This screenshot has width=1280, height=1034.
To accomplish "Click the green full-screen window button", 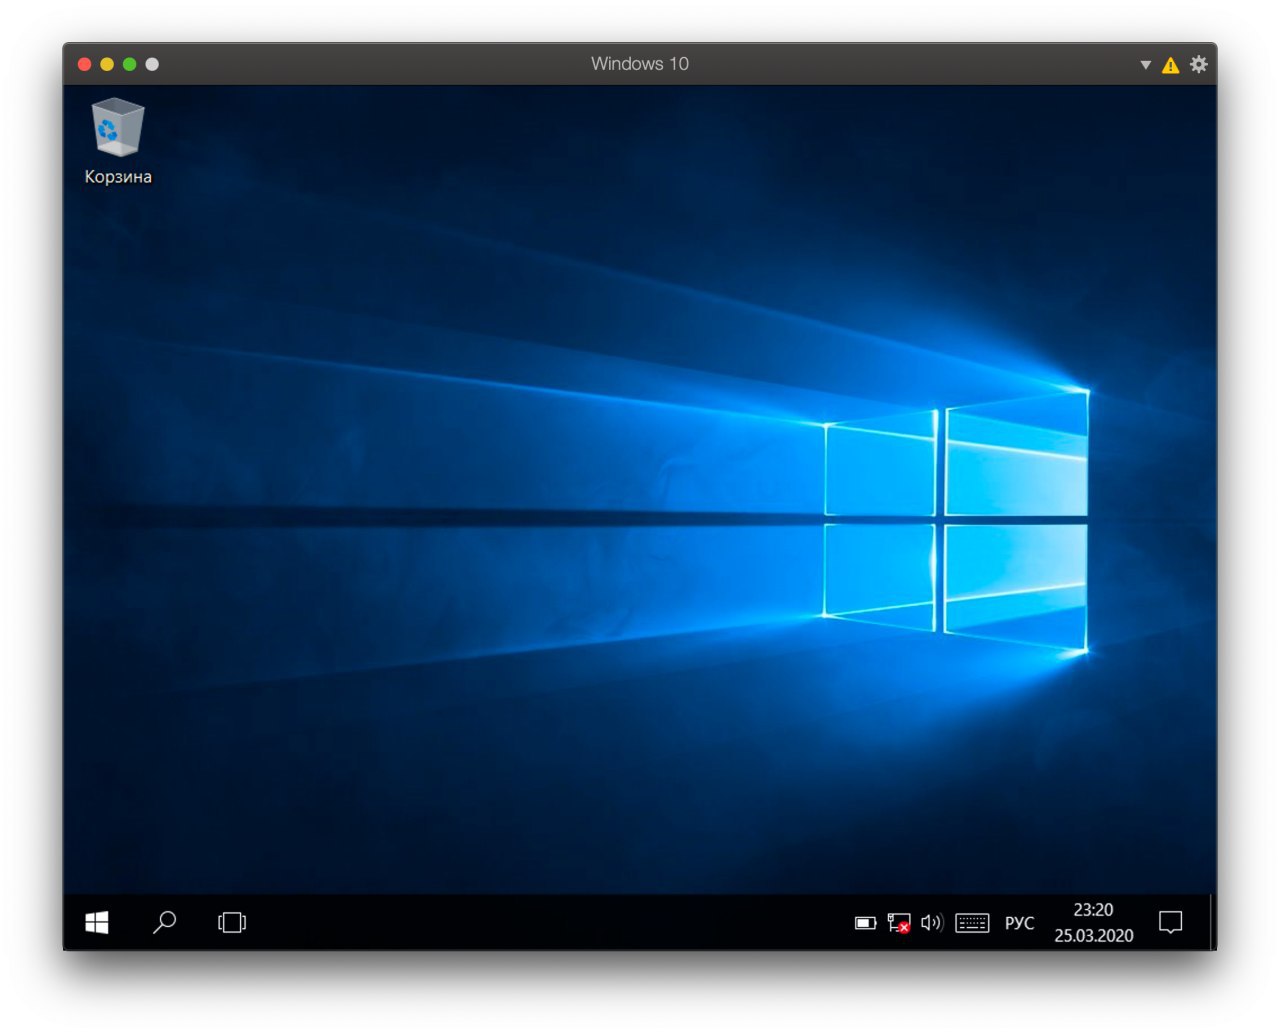I will 129,64.
